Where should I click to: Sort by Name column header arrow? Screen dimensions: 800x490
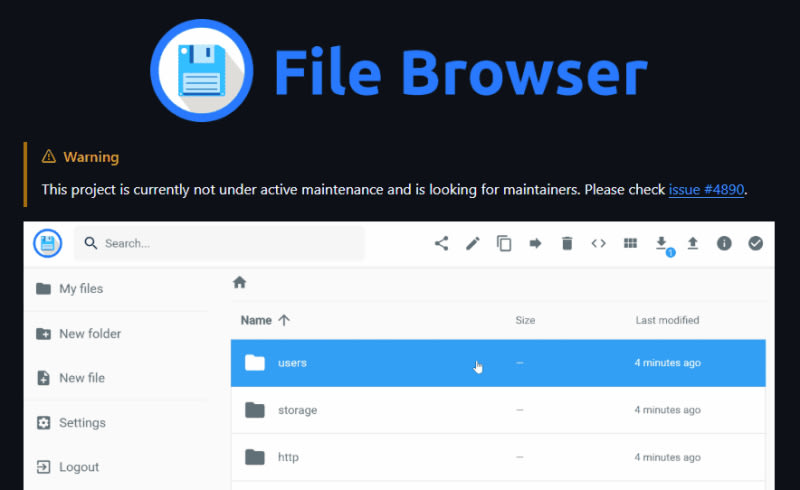click(x=283, y=320)
